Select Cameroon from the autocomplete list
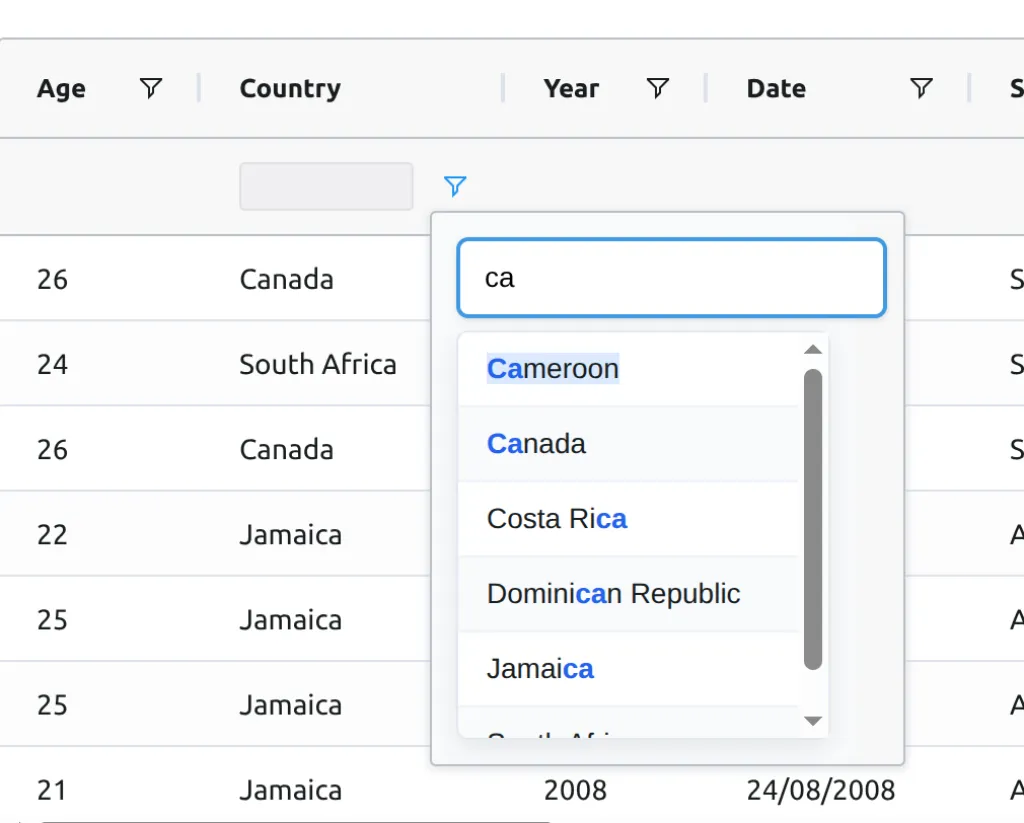Viewport: 1024px width, 823px height. (x=553, y=369)
